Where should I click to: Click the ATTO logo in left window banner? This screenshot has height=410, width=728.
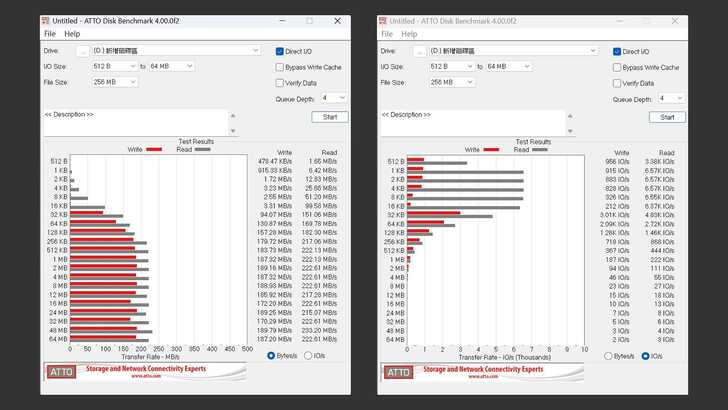(61, 372)
